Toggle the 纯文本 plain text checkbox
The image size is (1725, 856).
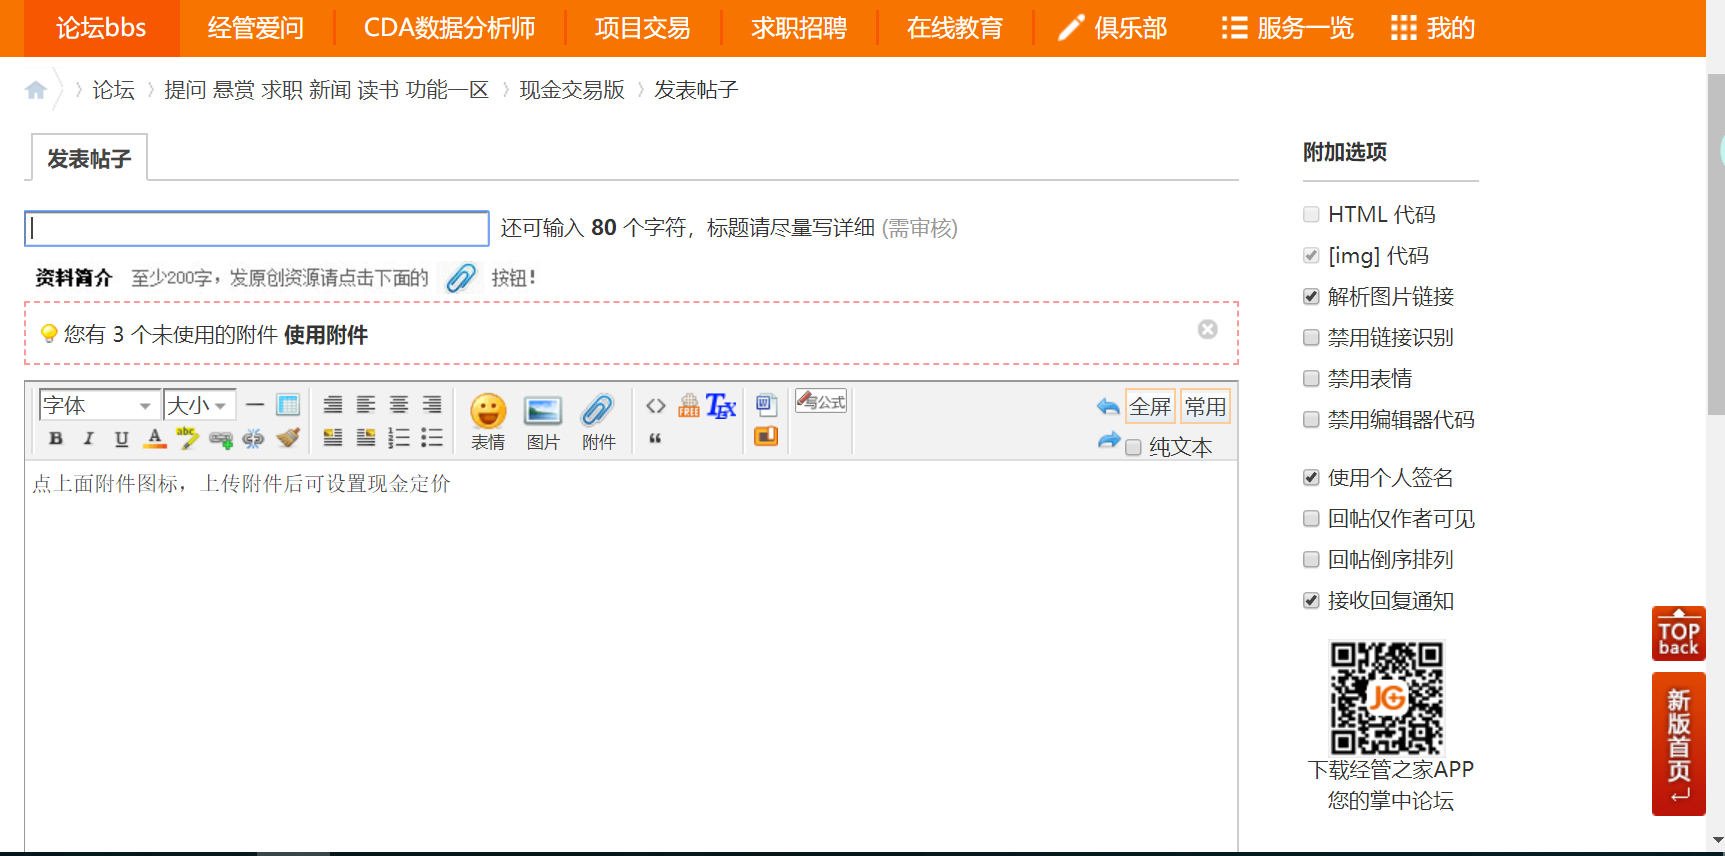coord(1133,448)
